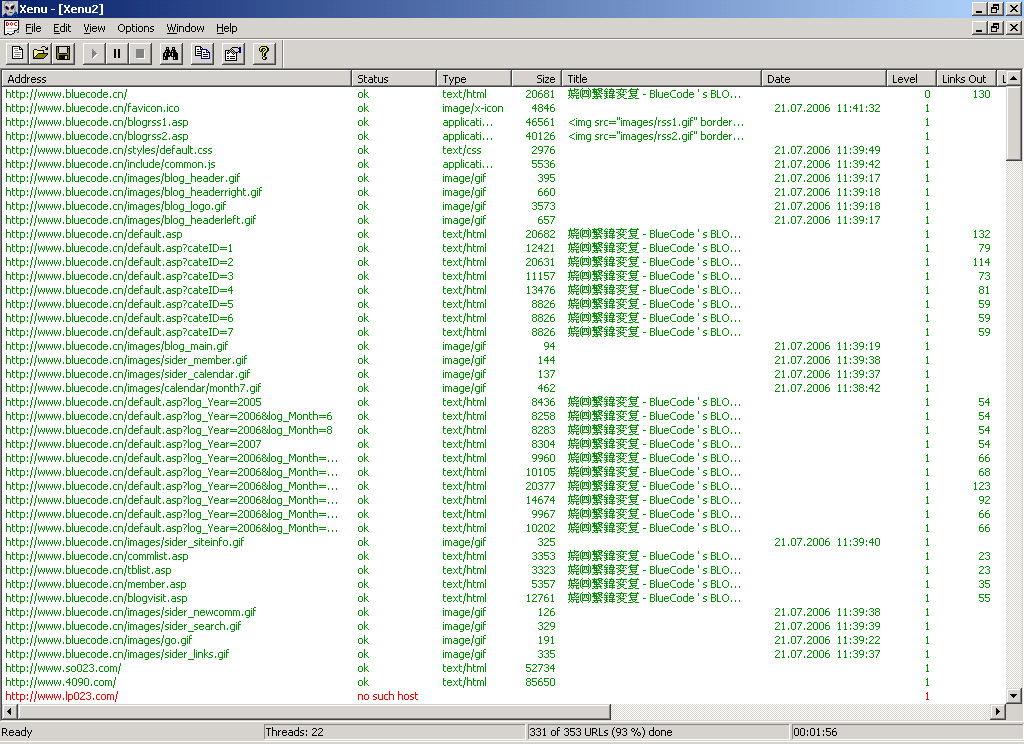
Task: Select the default.asp?log_Year=2007 address
Action: click(x=133, y=444)
